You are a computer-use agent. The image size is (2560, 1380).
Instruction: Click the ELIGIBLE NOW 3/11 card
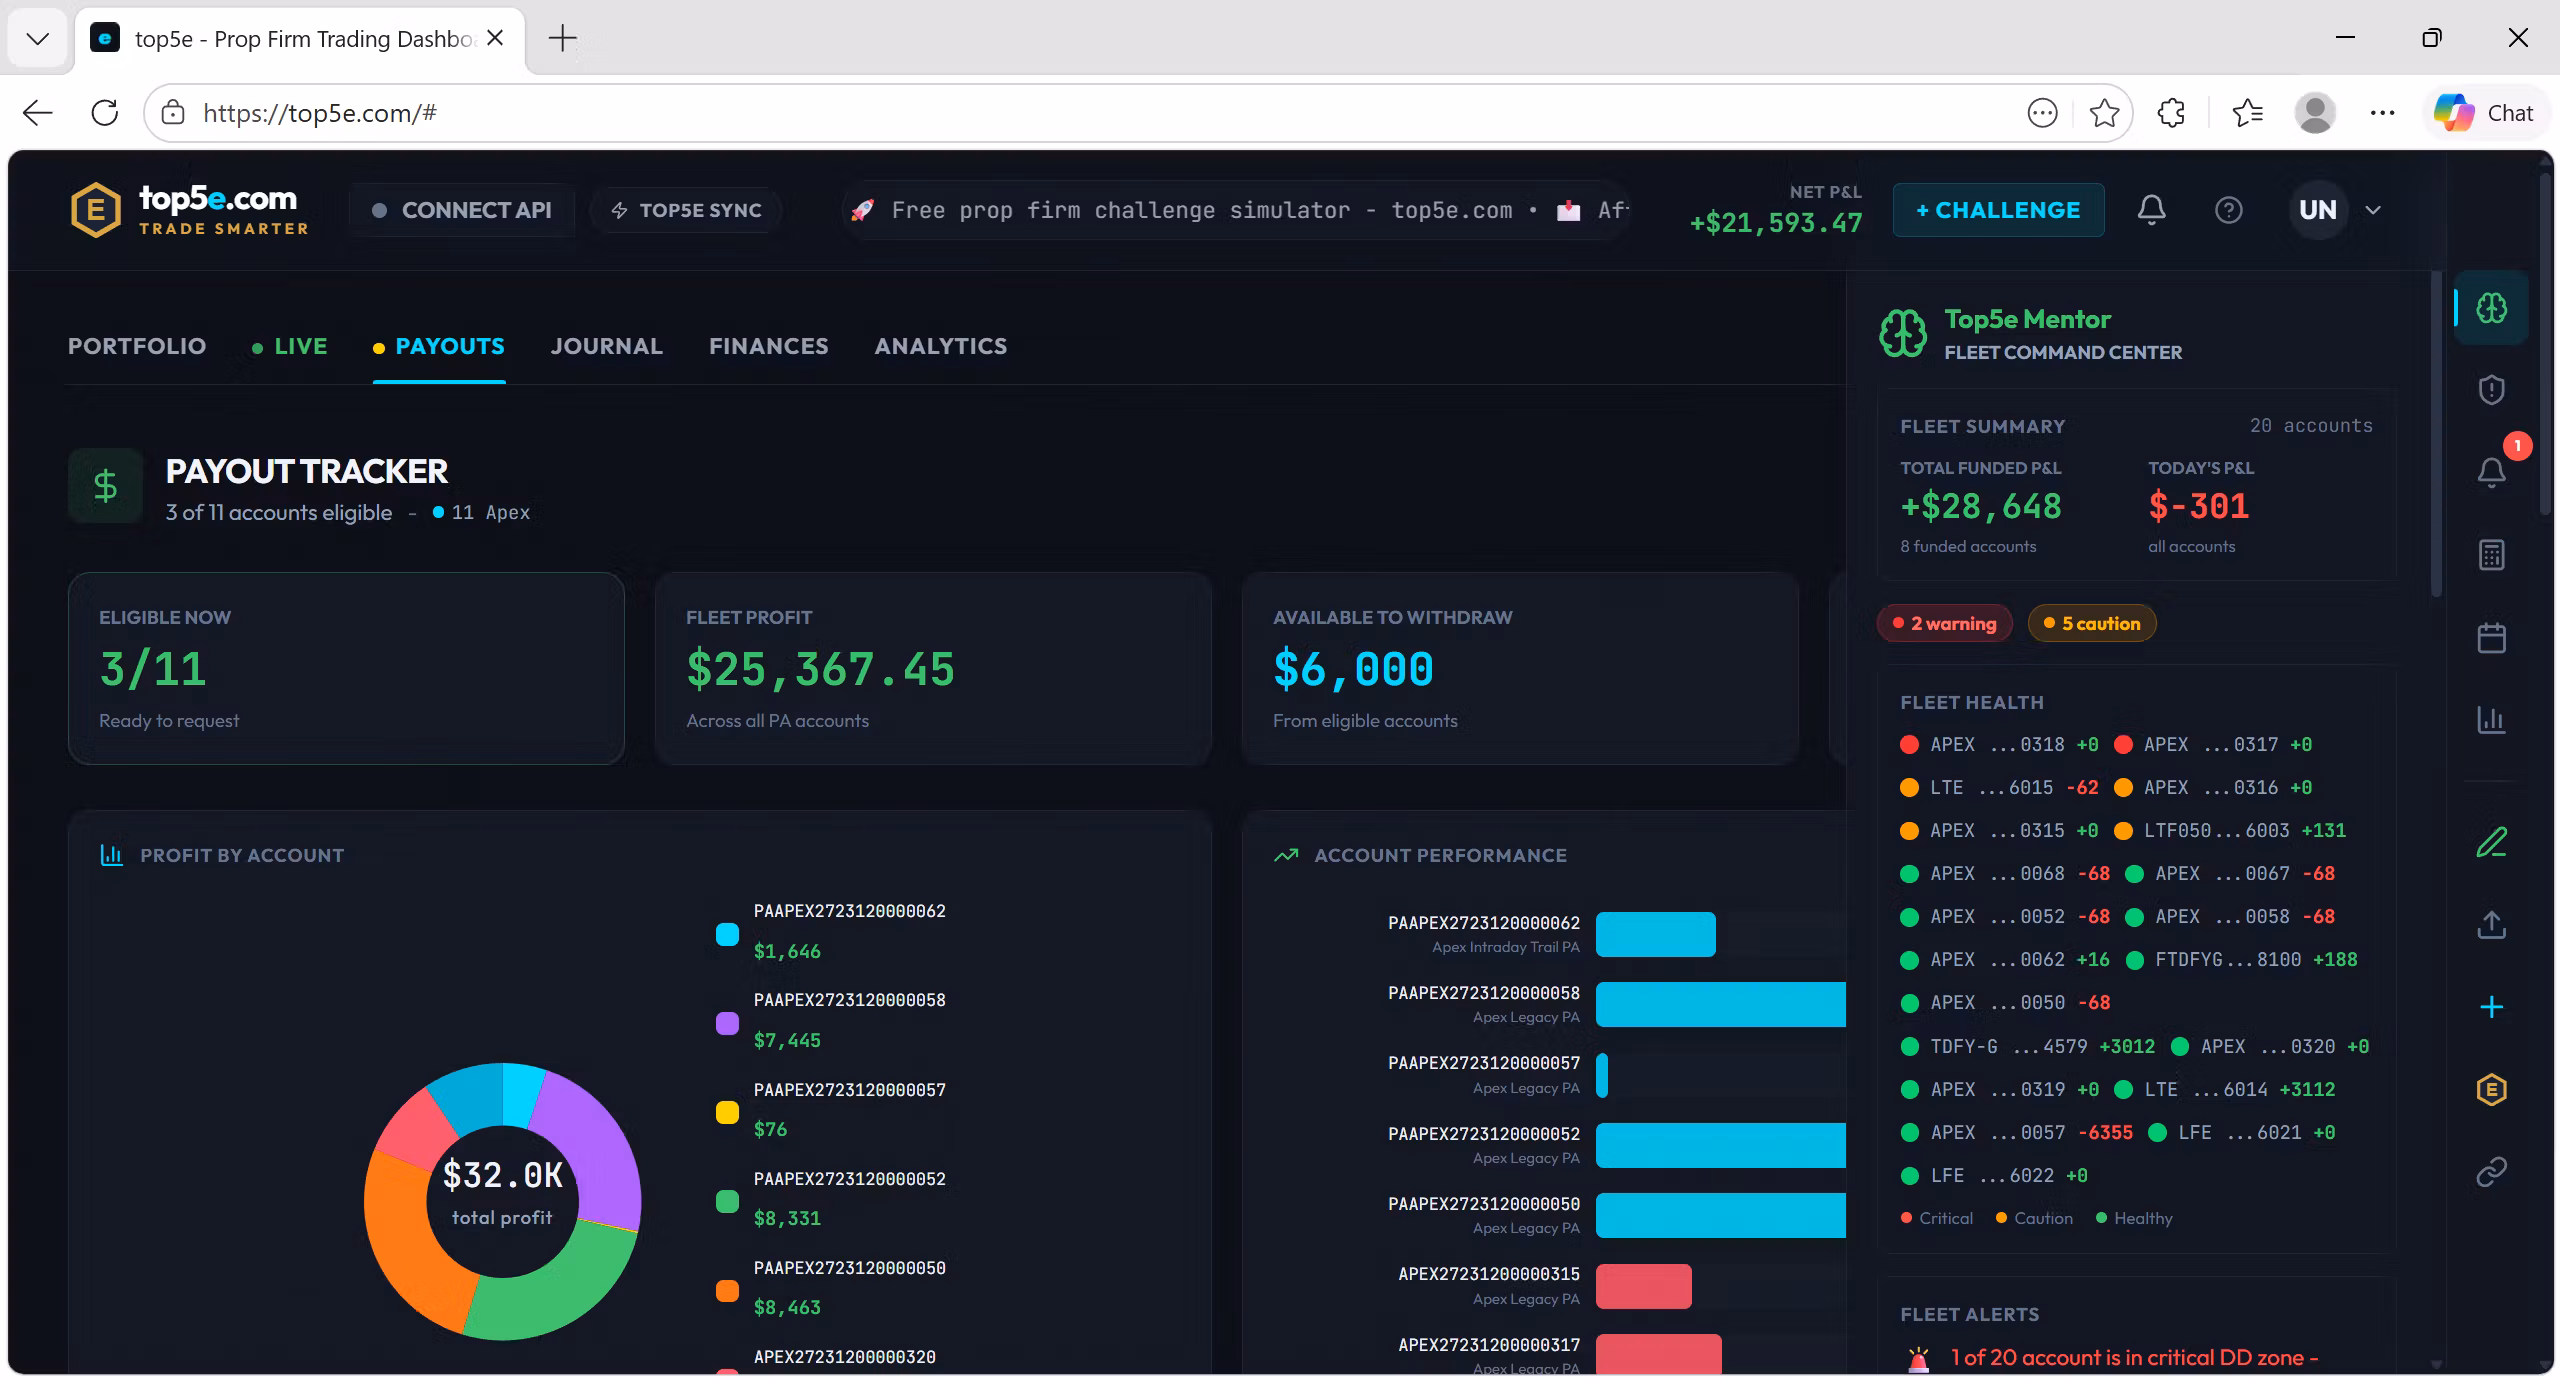click(x=346, y=668)
